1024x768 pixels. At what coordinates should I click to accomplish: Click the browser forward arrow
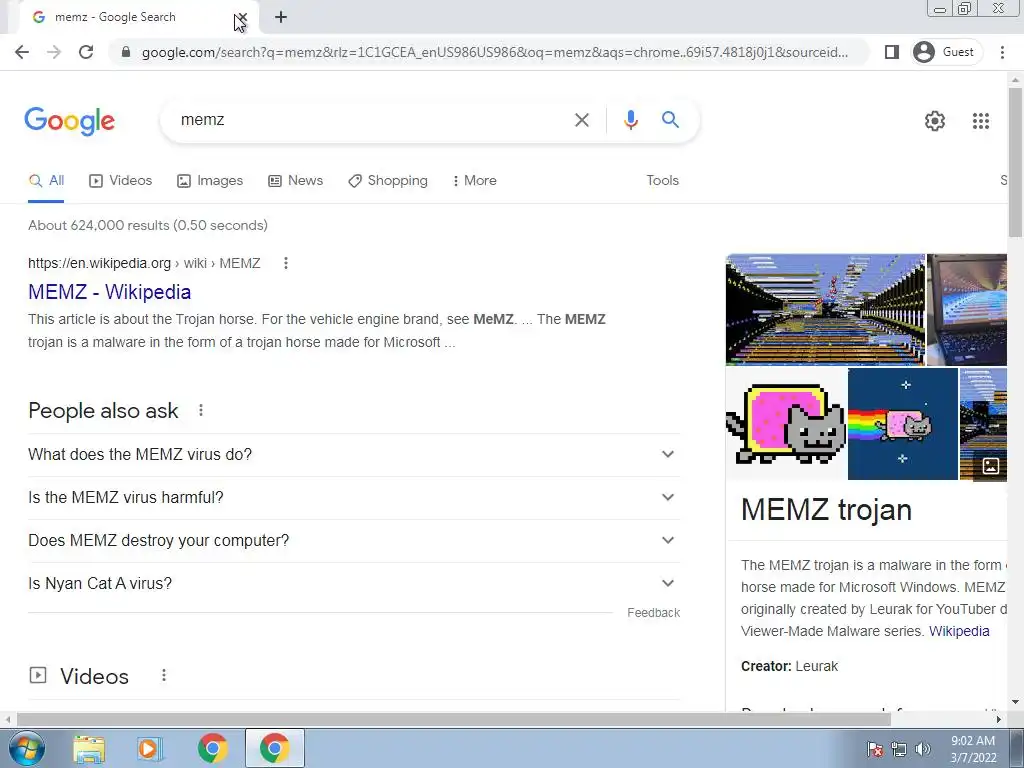coord(54,52)
